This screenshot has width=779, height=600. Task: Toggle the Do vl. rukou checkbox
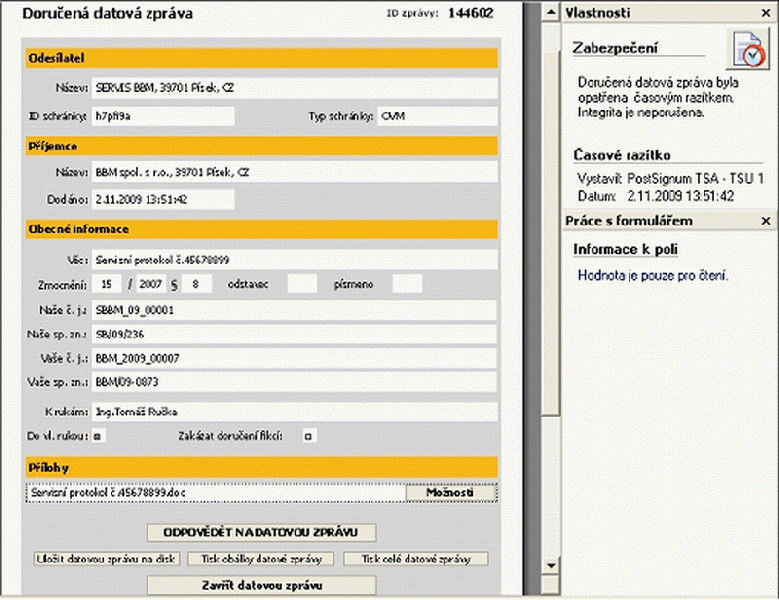[x=98, y=436]
